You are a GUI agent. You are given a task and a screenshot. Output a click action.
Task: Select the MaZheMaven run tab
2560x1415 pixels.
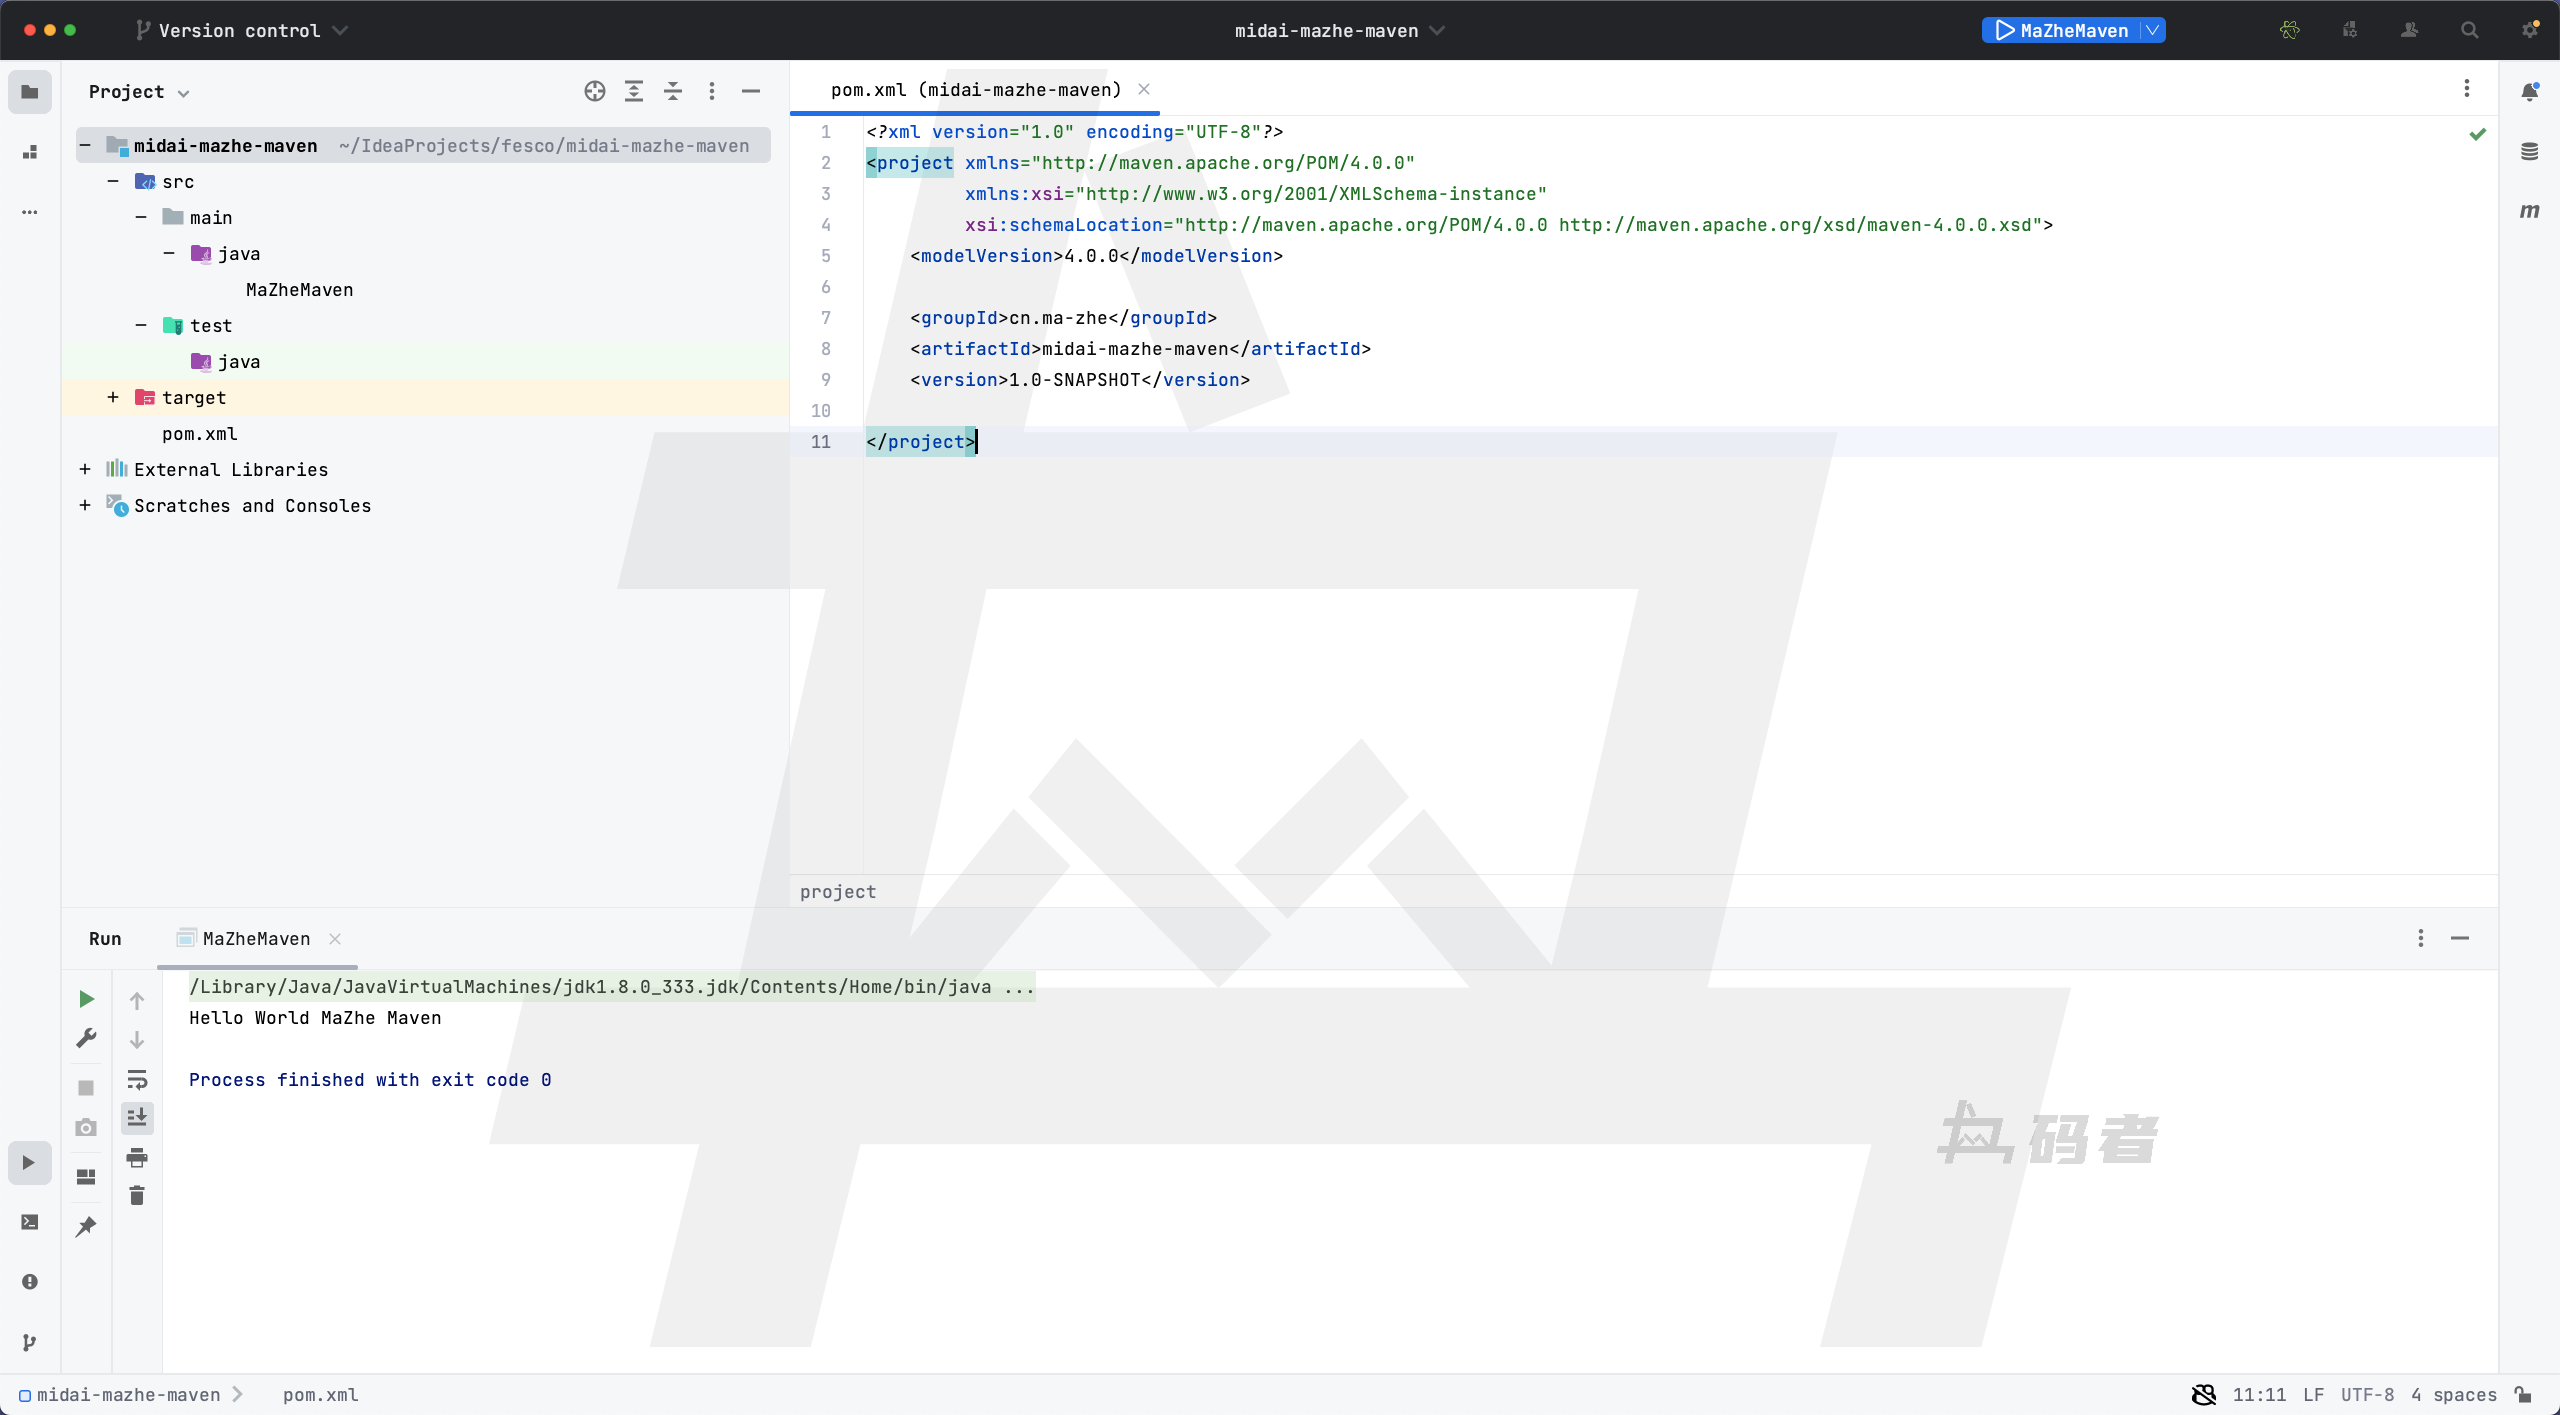pyautogui.click(x=256, y=939)
